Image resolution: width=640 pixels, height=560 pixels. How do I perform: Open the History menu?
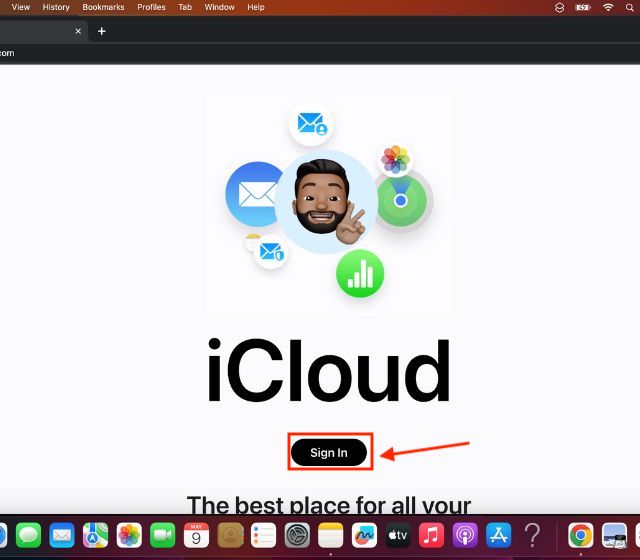[56, 7]
